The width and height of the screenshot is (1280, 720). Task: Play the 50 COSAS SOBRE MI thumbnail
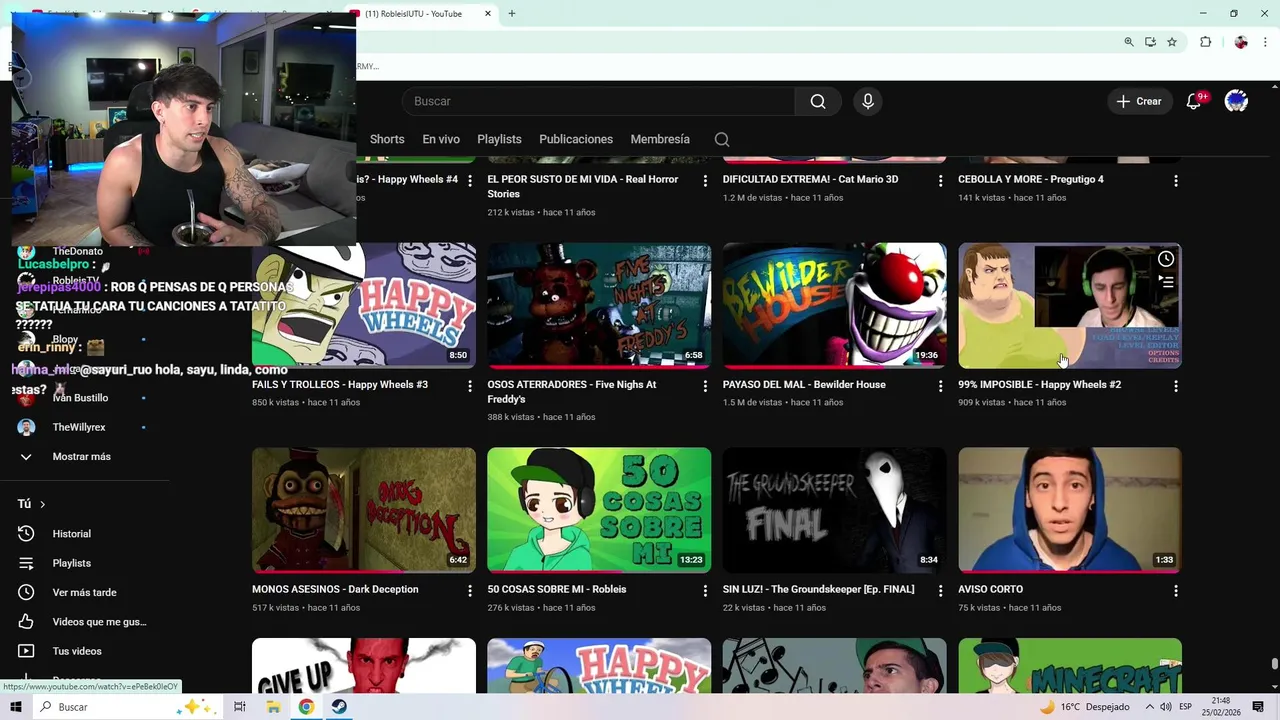pos(599,510)
